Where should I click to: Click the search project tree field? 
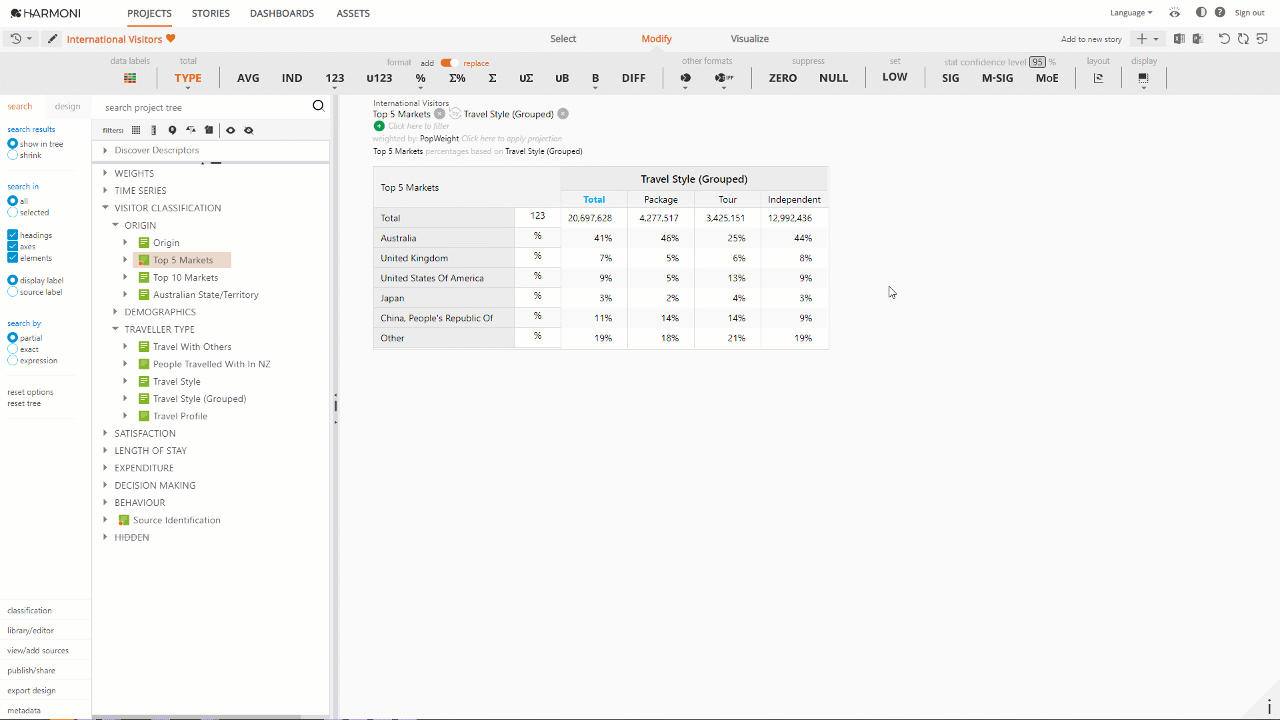pos(200,107)
